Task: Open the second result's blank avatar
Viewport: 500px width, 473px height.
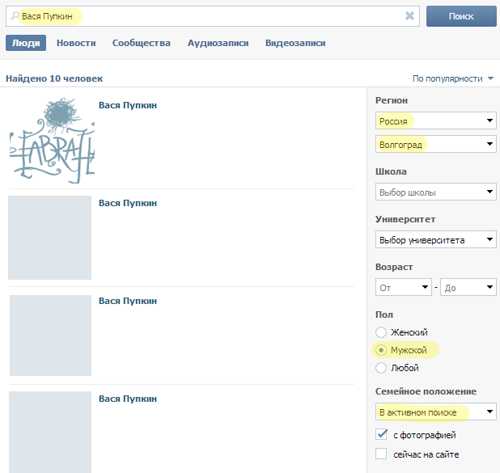Action: pos(50,238)
